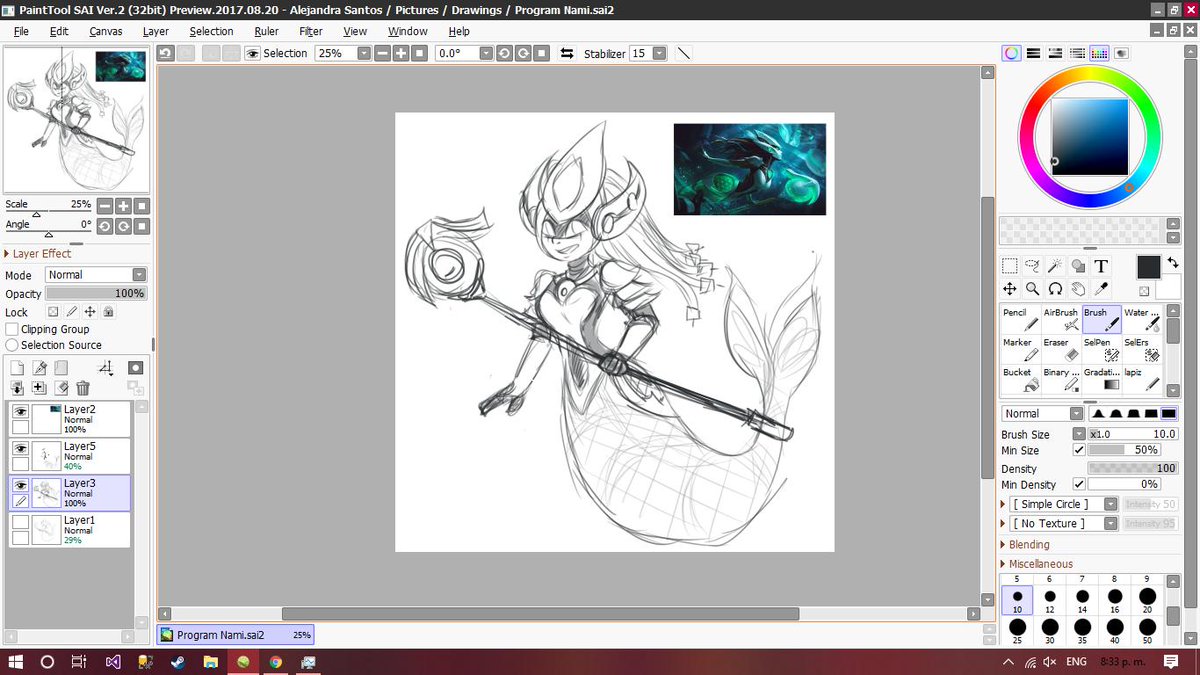Open the File menu

pos(21,31)
